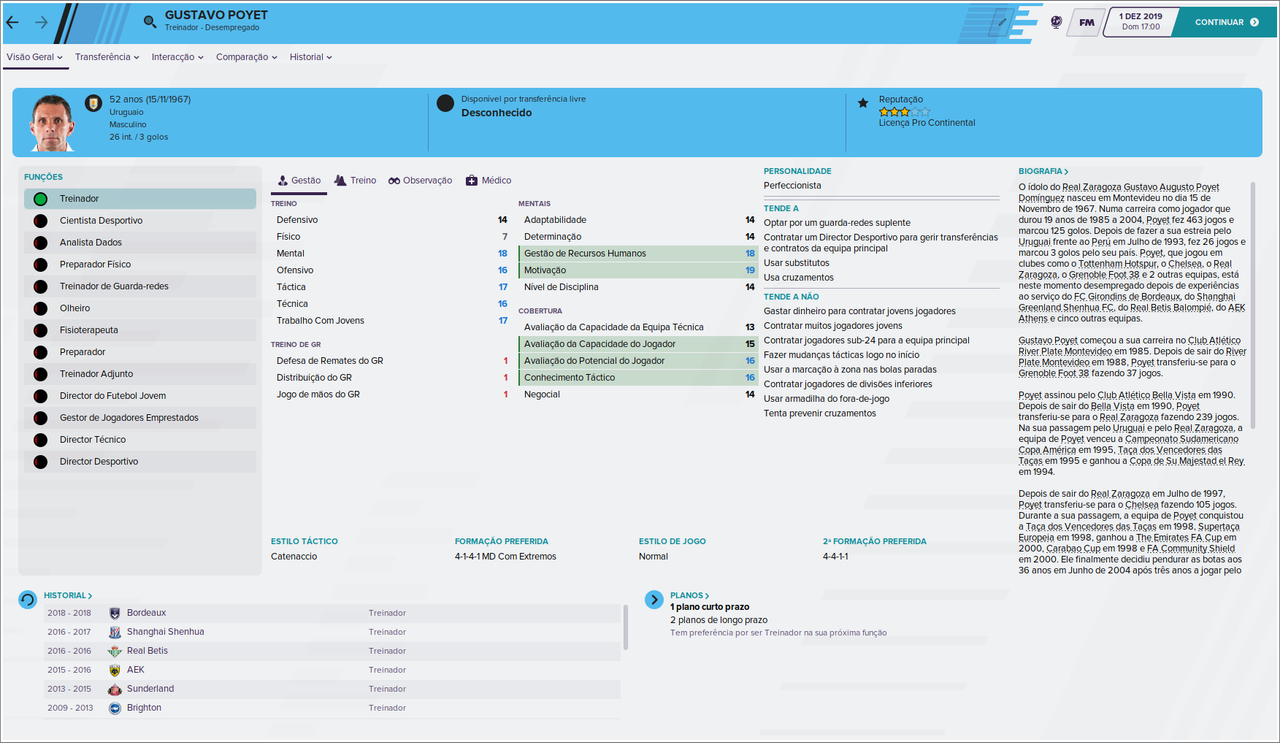Click the Gestão de Recursos Humanos attribute
1280x743 pixels.
[x=637, y=253]
